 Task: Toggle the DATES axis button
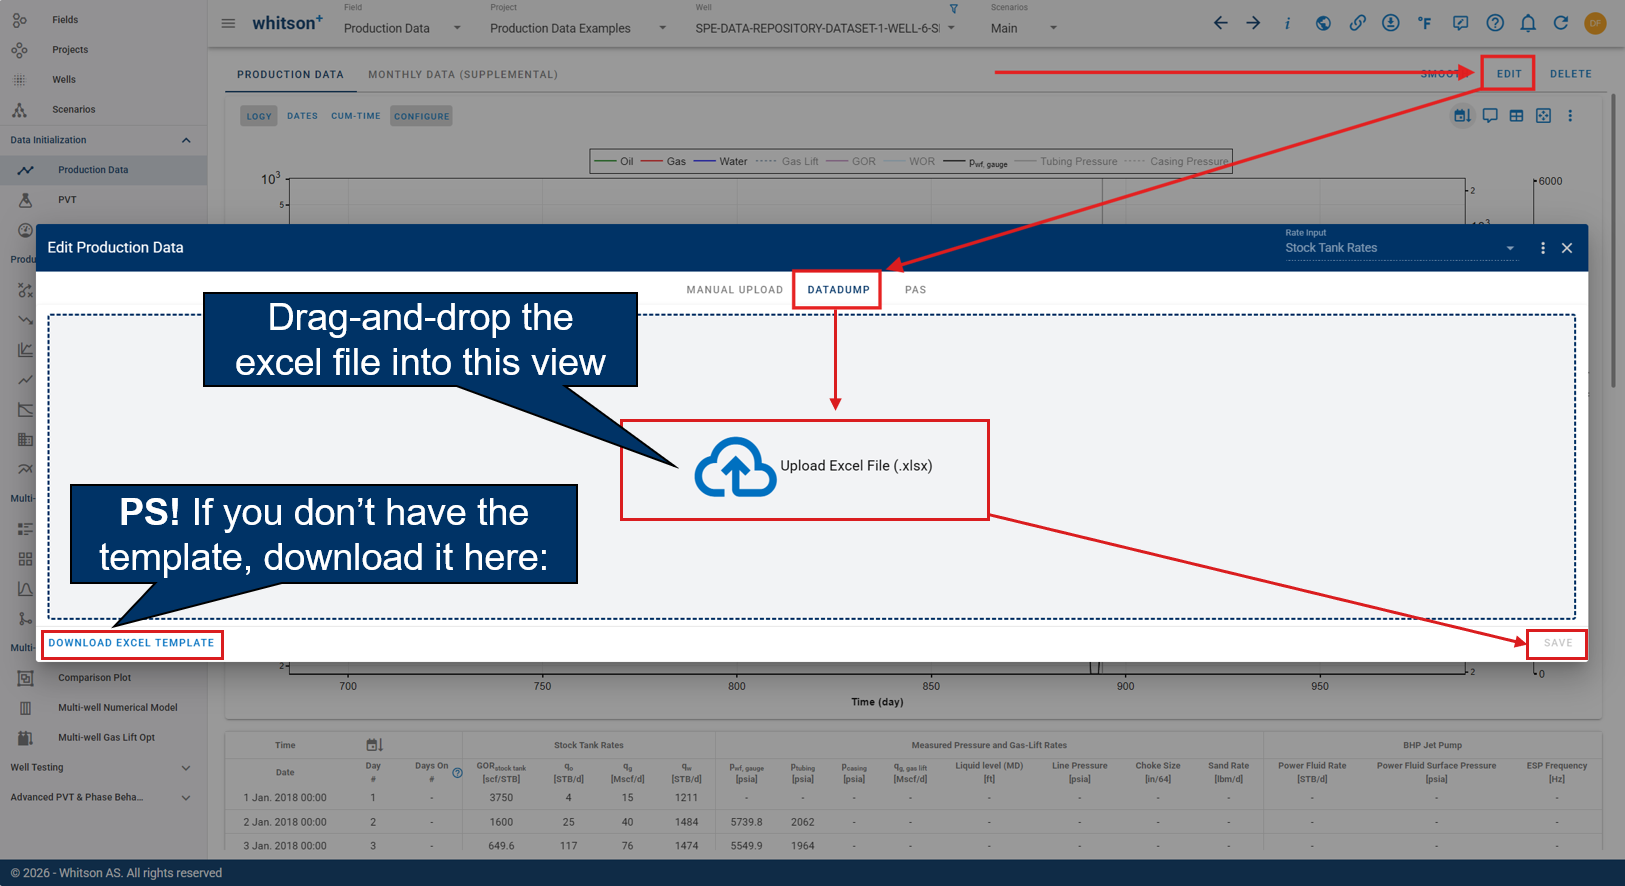coord(302,116)
